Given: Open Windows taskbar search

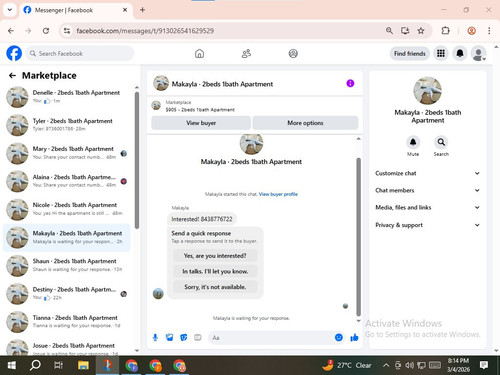Looking at the screenshot, I should coord(35,365).
